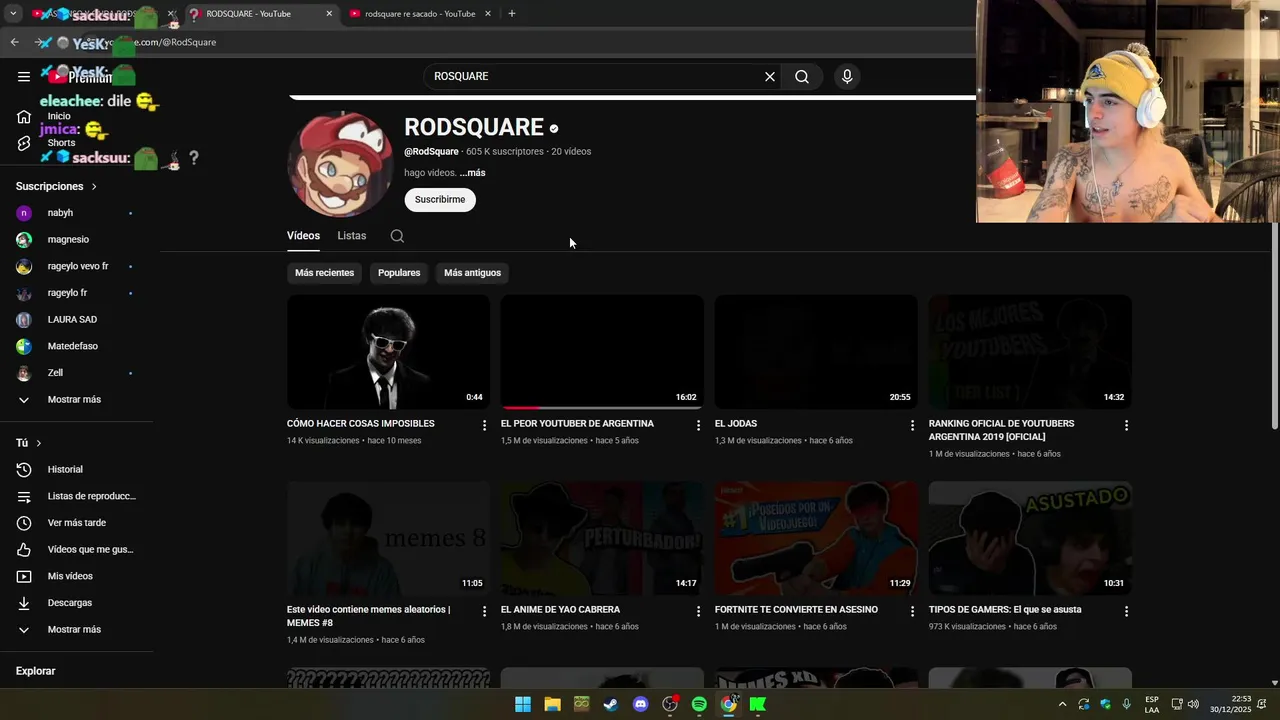Open the Windows Start menu
The width and height of the screenshot is (1280, 720).
point(523,704)
